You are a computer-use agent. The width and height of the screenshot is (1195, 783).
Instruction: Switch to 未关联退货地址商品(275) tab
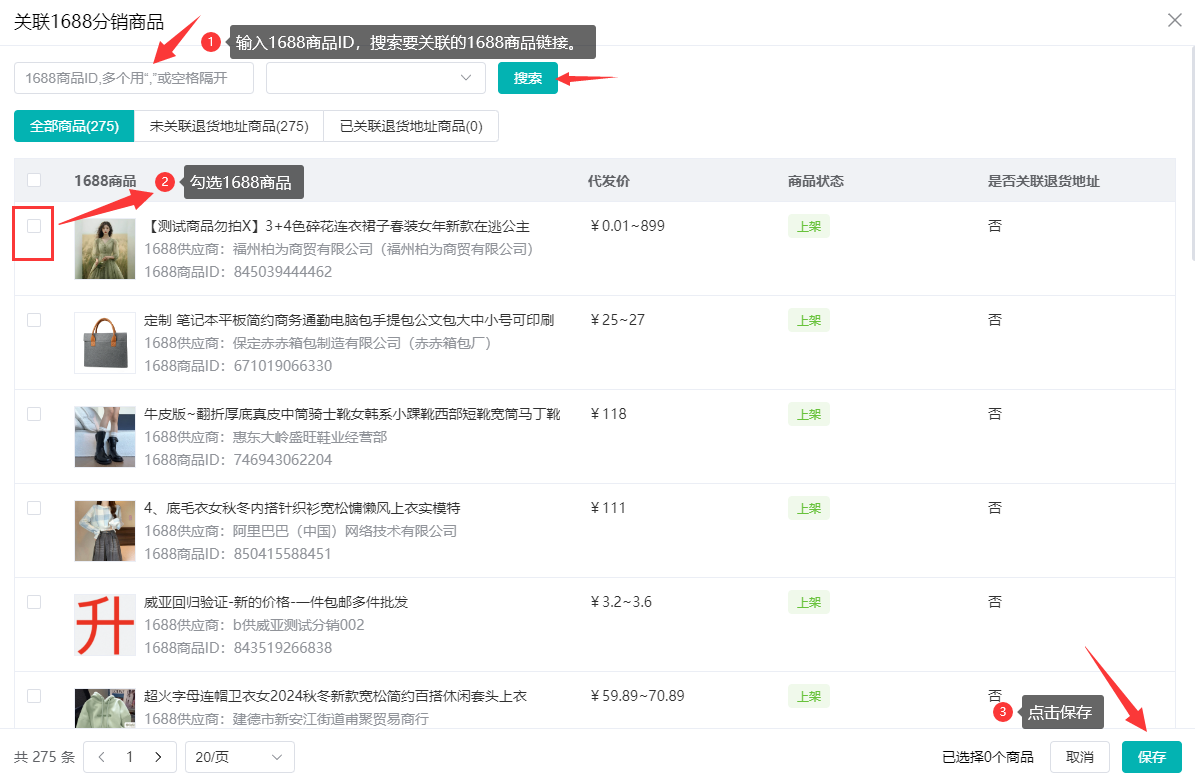pos(229,126)
